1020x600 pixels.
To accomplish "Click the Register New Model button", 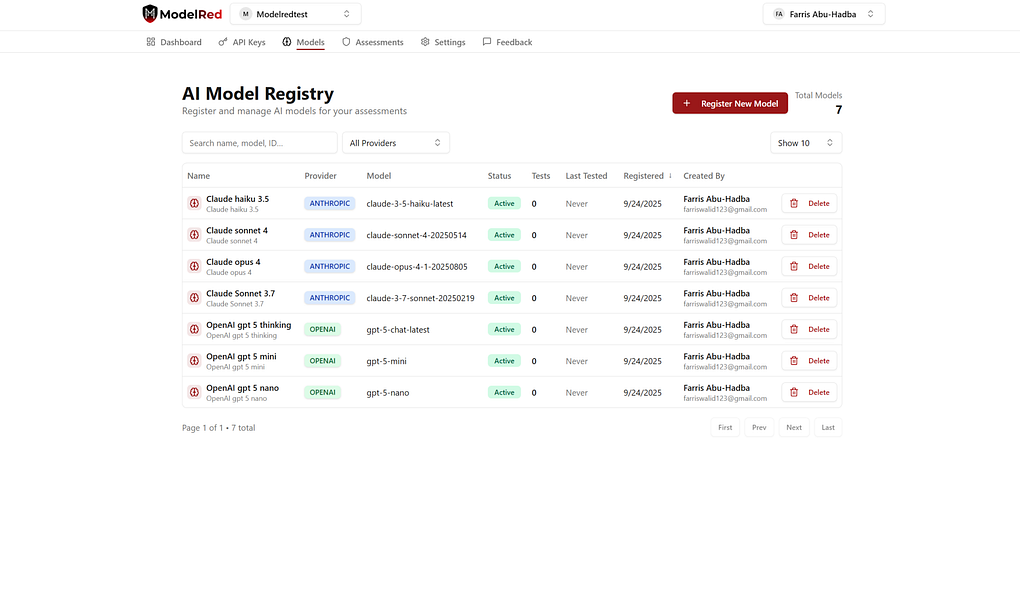I will (x=730, y=103).
